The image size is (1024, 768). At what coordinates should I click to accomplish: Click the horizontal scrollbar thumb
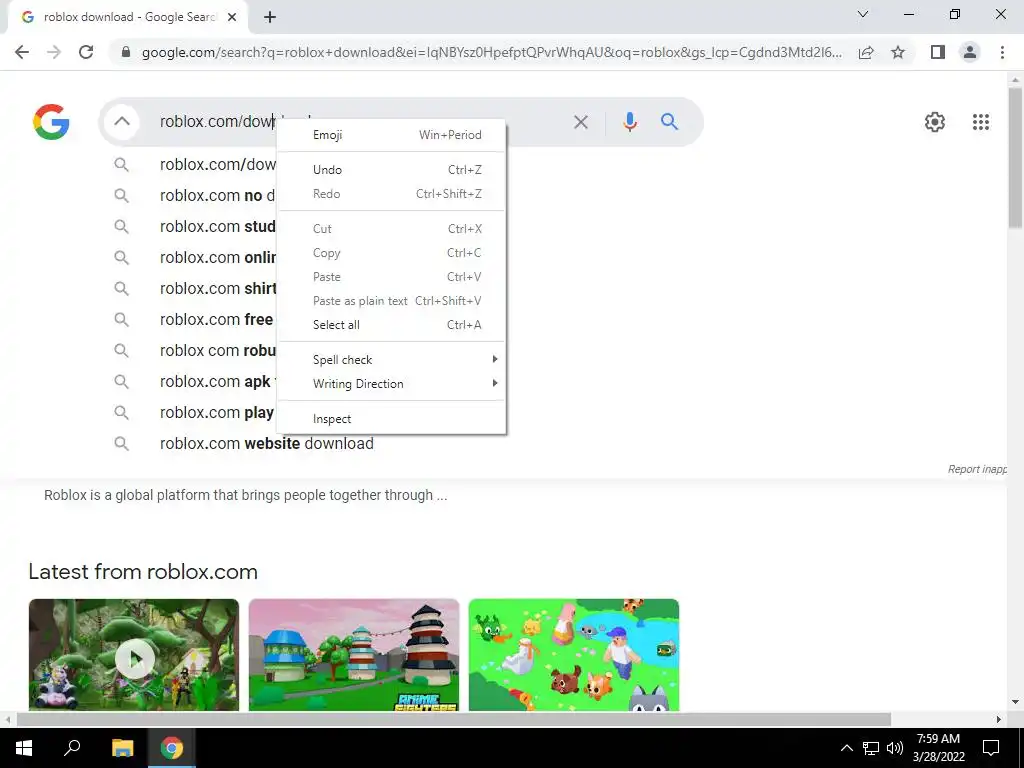(454, 719)
